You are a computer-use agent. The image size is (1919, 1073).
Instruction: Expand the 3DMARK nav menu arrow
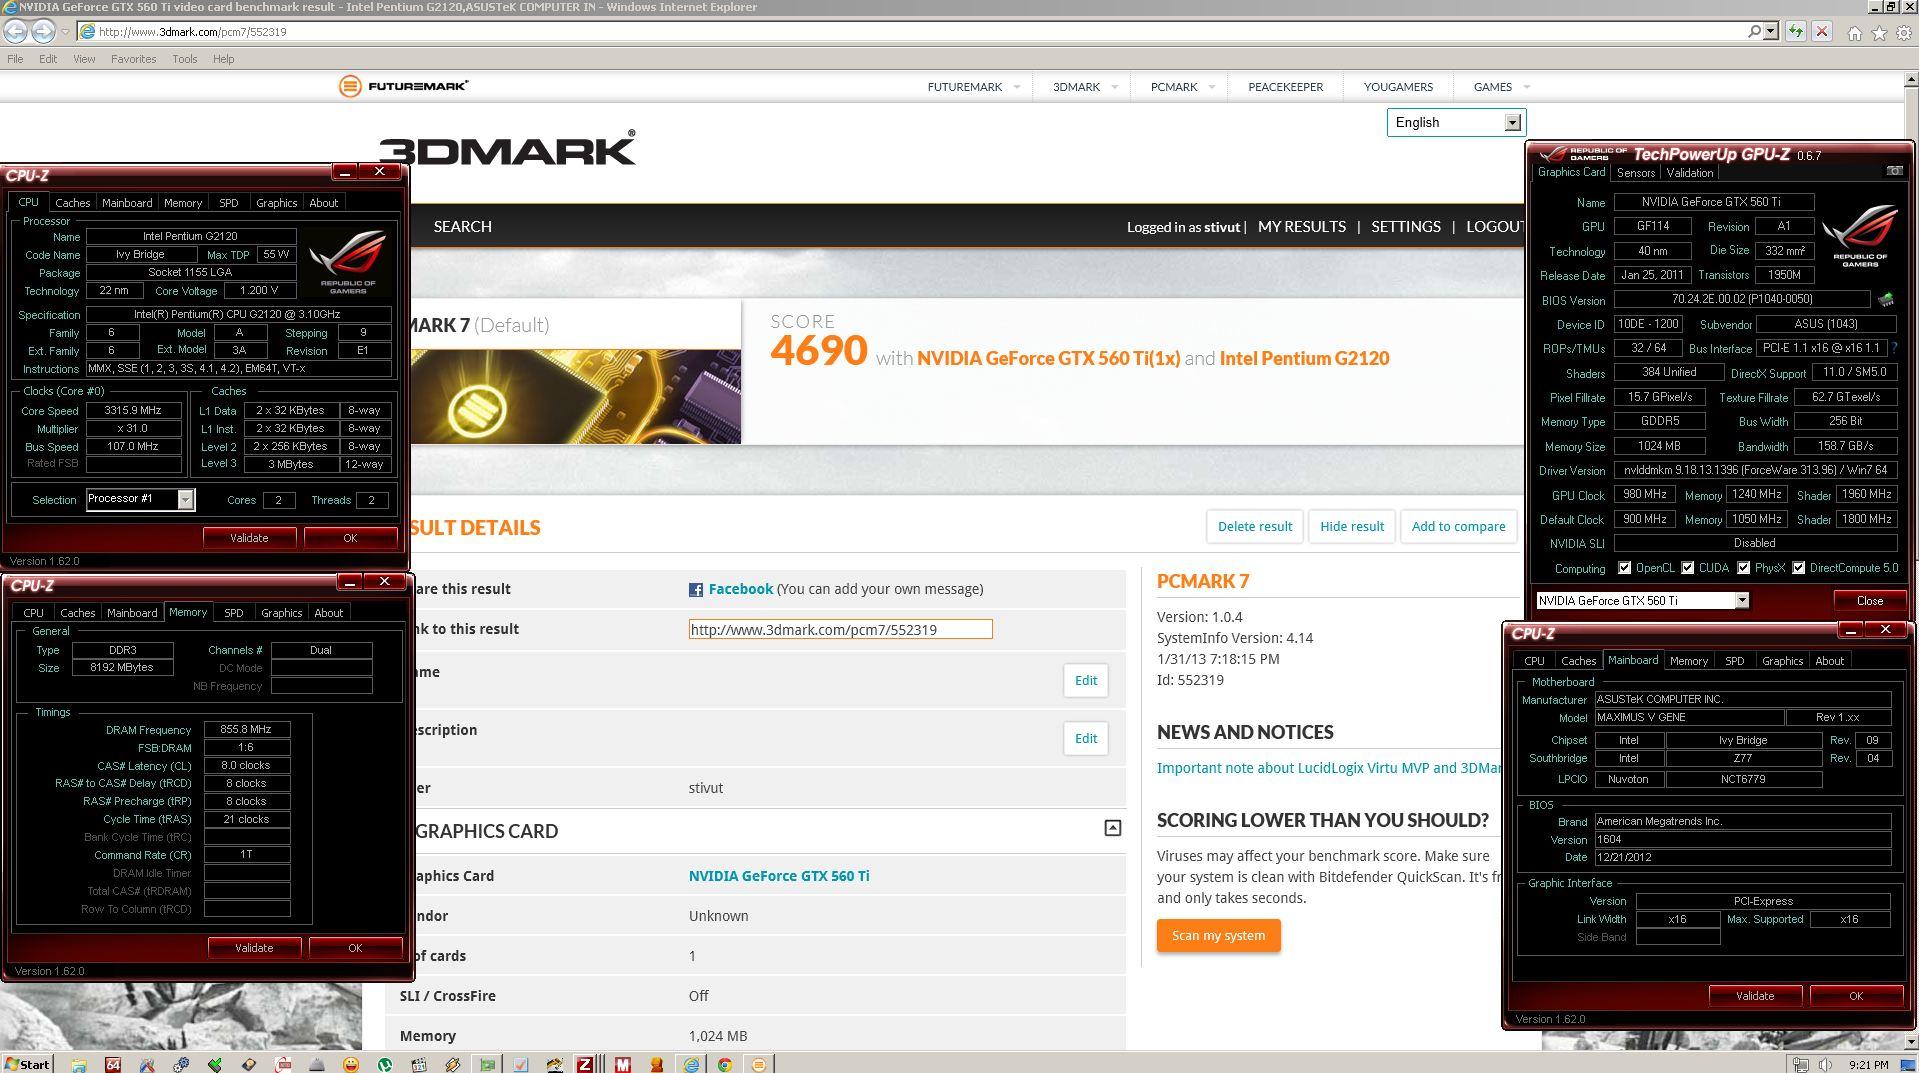click(x=1115, y=87)
